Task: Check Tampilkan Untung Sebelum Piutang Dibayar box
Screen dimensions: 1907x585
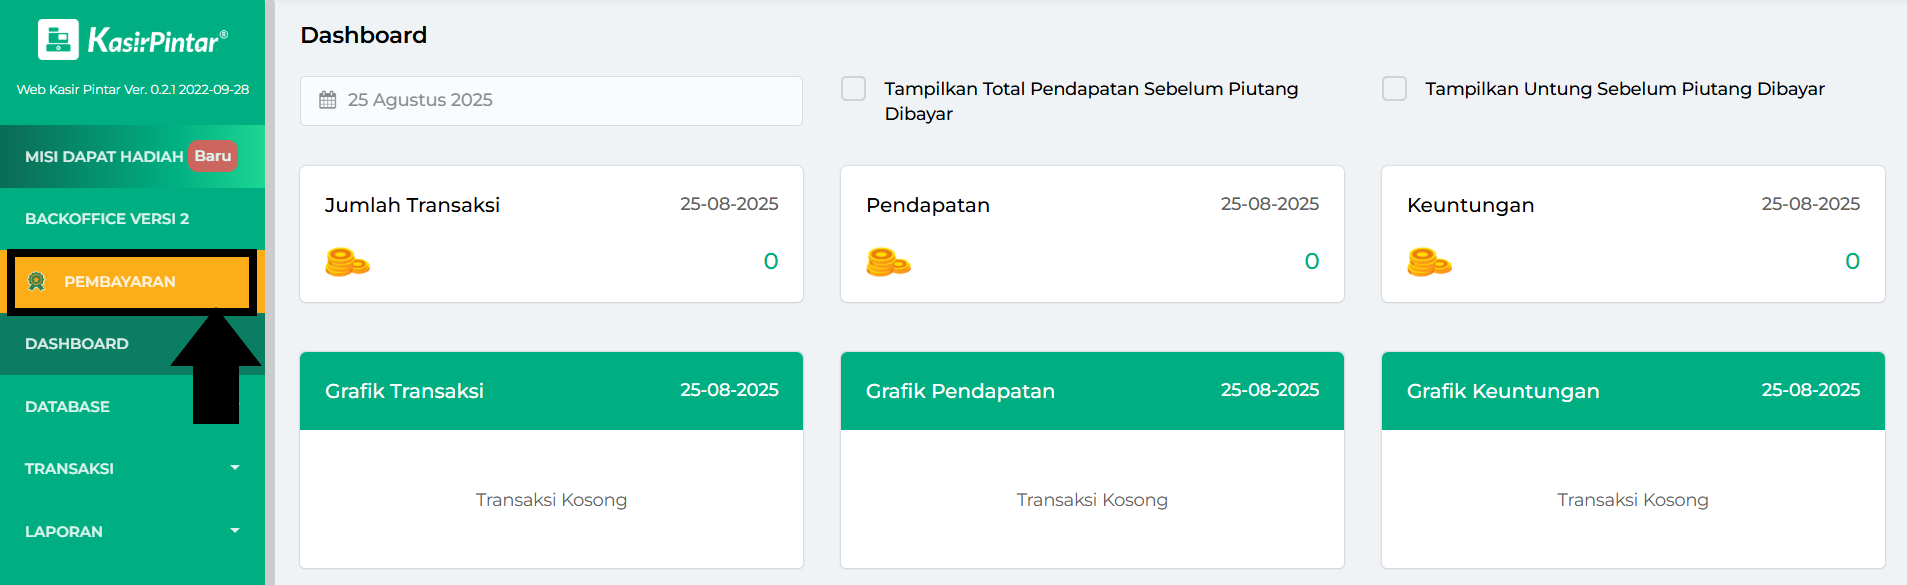Action: coord(1395,89)
